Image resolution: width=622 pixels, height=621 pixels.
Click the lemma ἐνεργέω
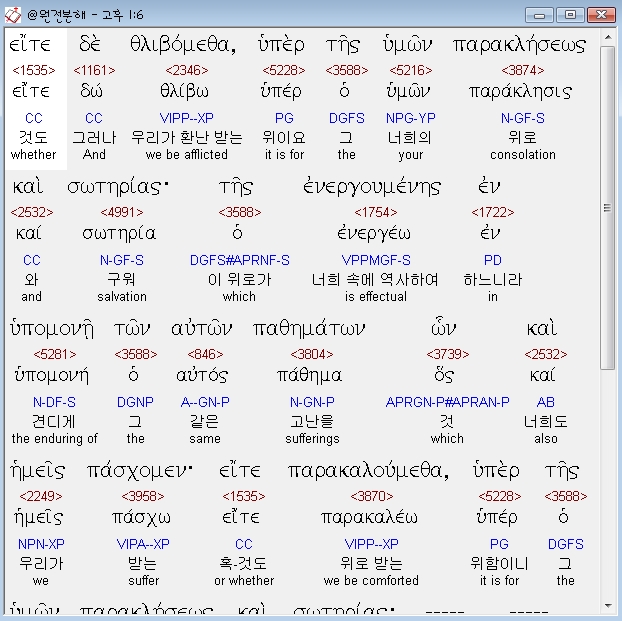[x=374, y=233]
